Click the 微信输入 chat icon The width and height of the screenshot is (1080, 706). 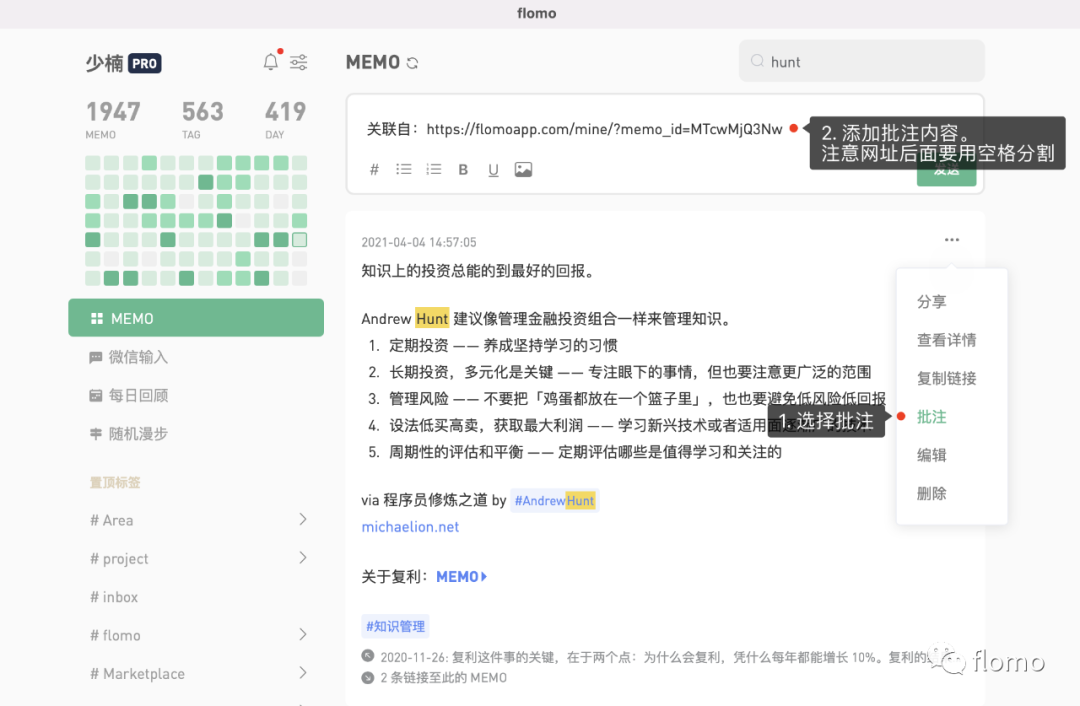click(96, 357)
